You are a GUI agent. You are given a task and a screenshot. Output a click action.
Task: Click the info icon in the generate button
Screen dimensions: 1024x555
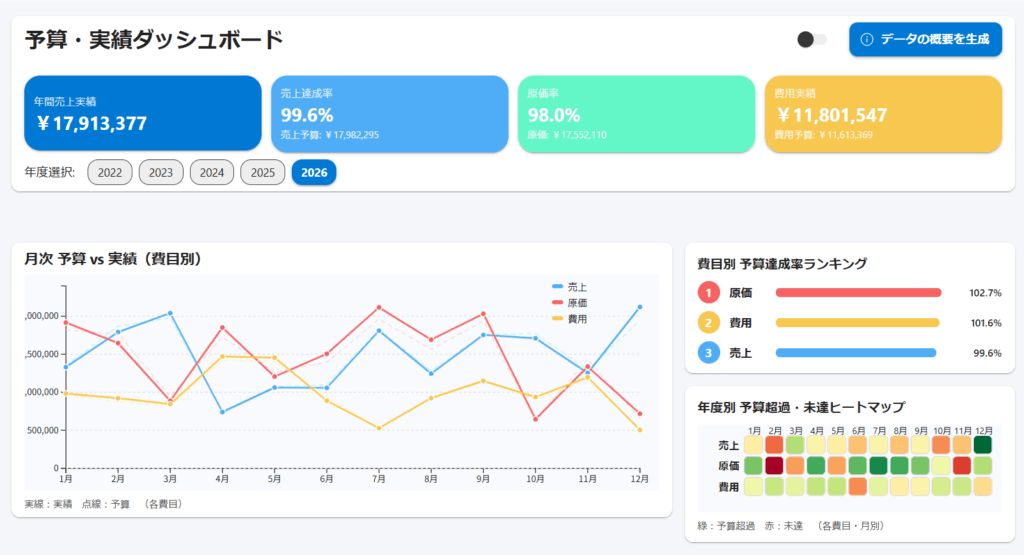(867, 39)
